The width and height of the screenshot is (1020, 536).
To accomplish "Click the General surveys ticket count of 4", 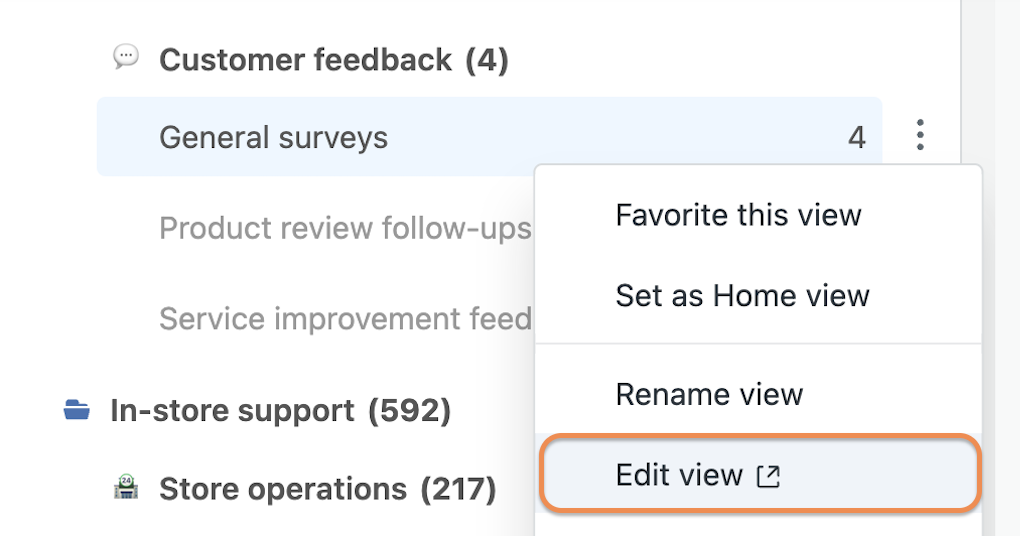I will coord(857,137).
